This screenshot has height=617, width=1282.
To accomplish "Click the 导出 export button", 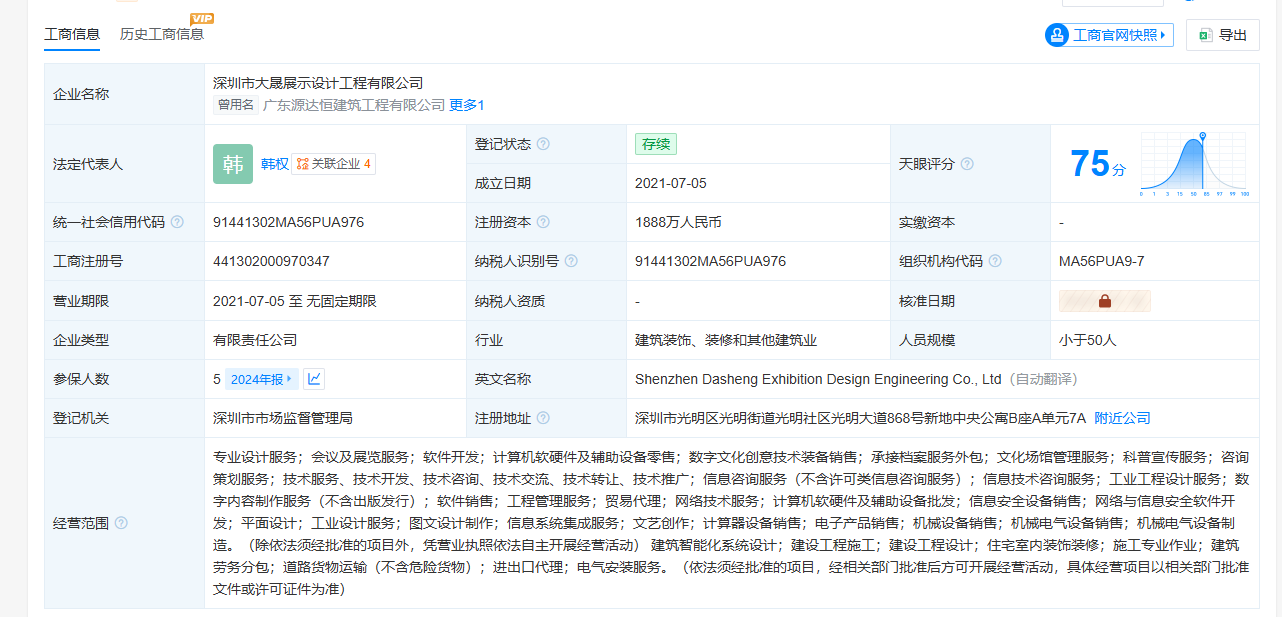I will 1222,35.
